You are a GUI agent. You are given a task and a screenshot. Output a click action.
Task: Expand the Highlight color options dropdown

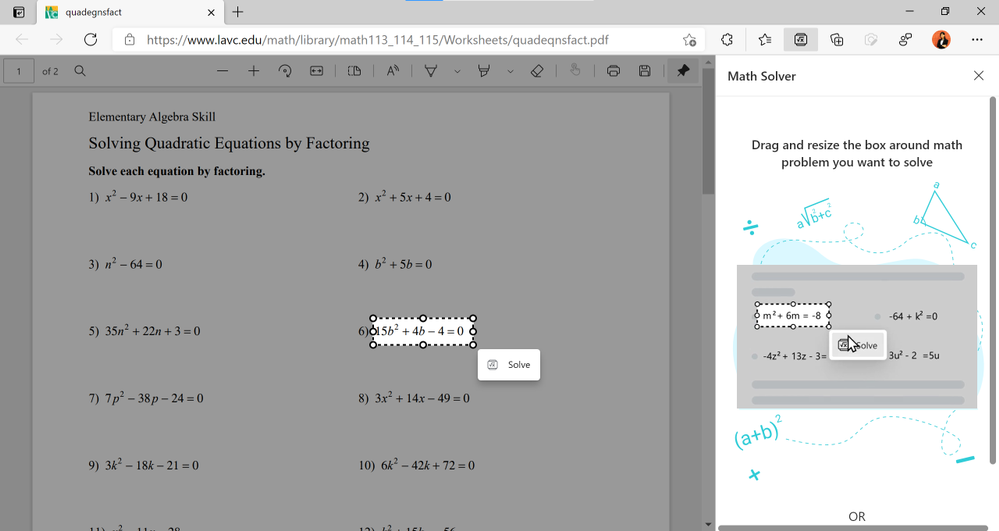coord(510,71)
